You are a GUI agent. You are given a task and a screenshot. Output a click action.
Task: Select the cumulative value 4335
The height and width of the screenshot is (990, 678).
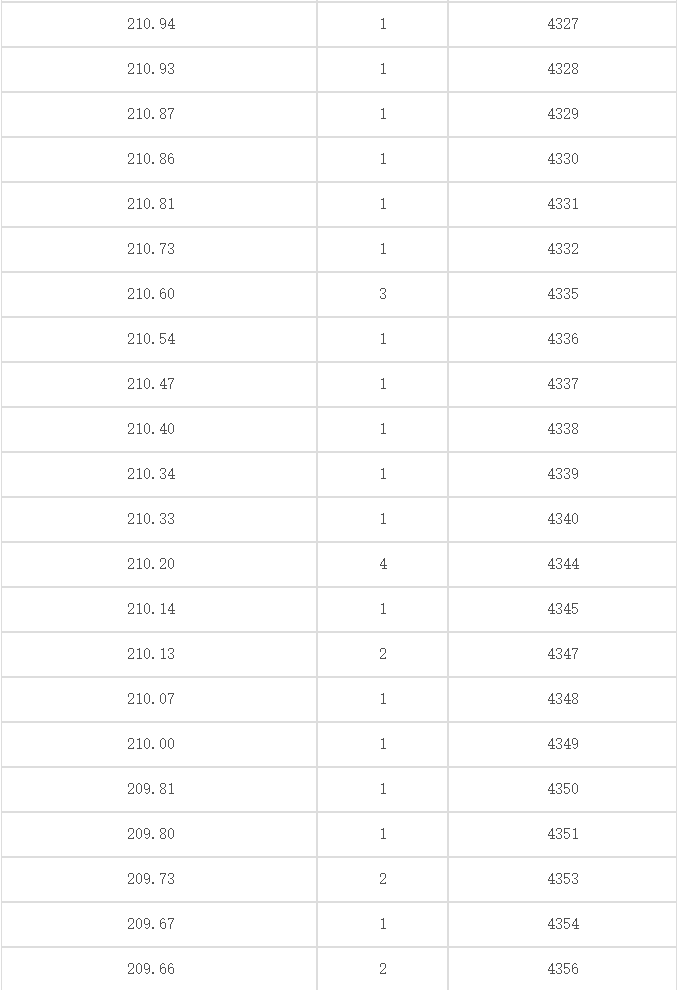coord(562,294)
